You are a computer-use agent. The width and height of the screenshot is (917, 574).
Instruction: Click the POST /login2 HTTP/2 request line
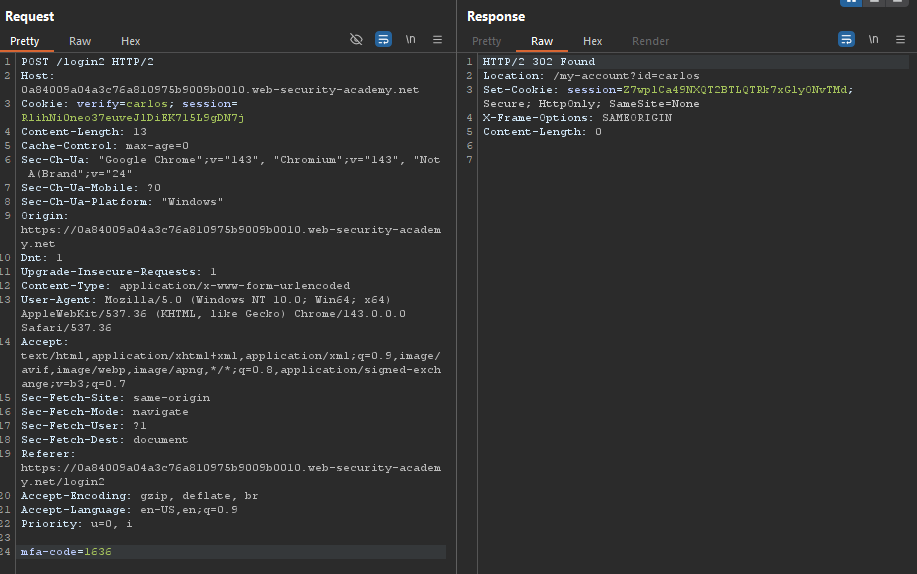pos(88,61)
